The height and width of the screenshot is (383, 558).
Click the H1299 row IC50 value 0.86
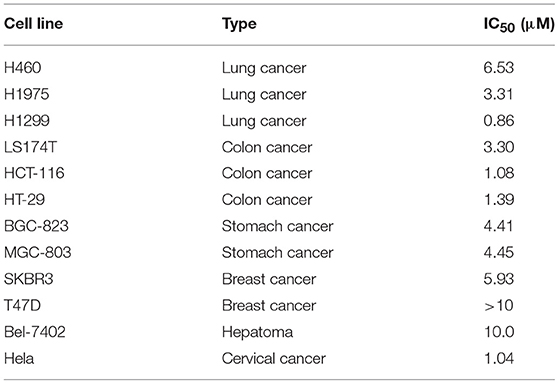tap(499, 121)
